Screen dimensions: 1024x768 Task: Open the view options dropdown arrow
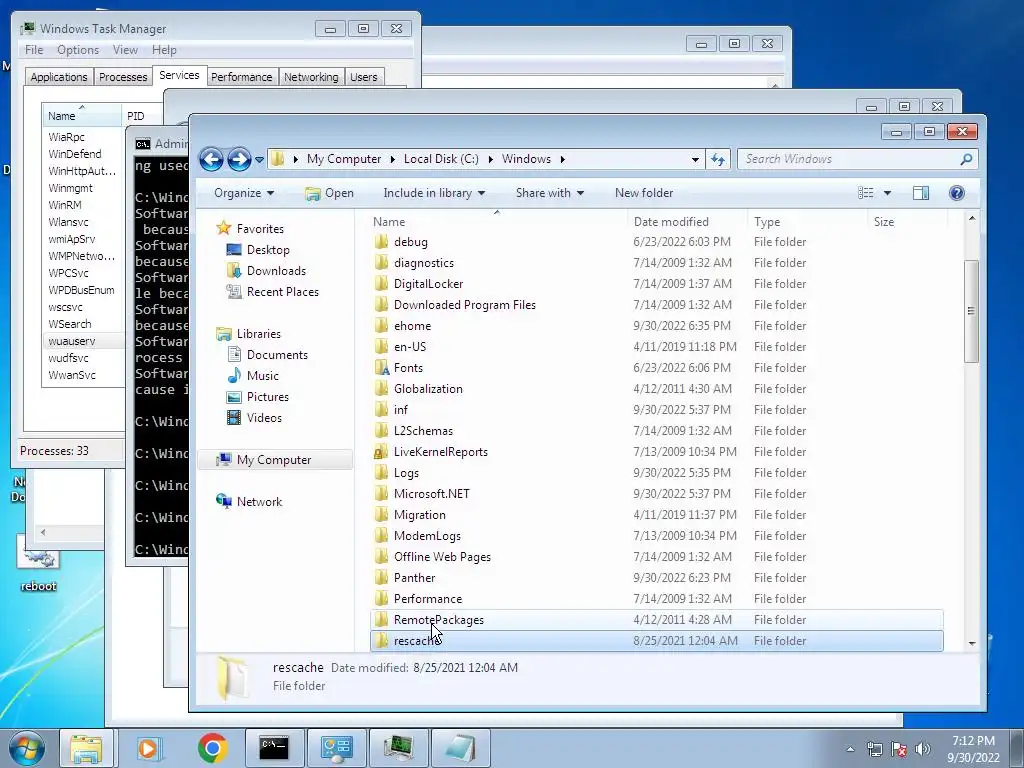coord(887,193)
